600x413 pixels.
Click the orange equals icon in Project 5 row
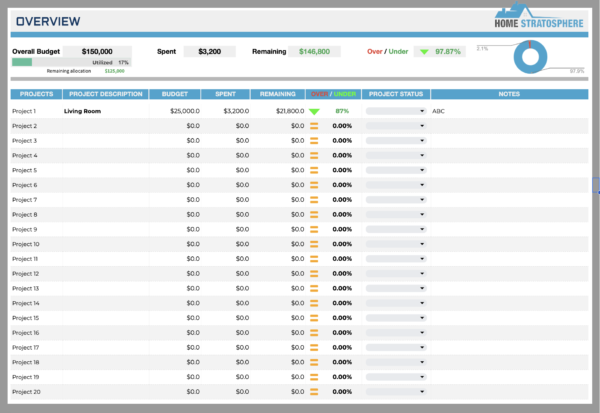tap(314, 170)
